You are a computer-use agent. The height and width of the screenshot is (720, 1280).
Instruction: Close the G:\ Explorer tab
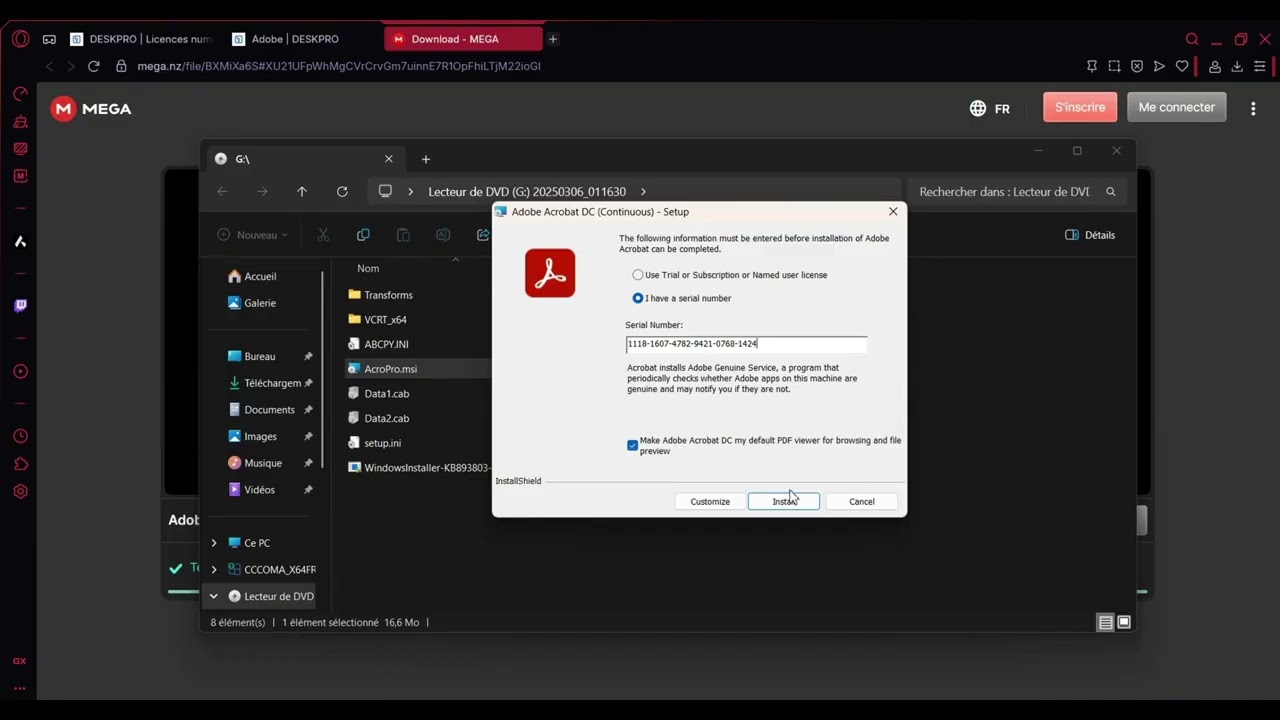[389, 159]
